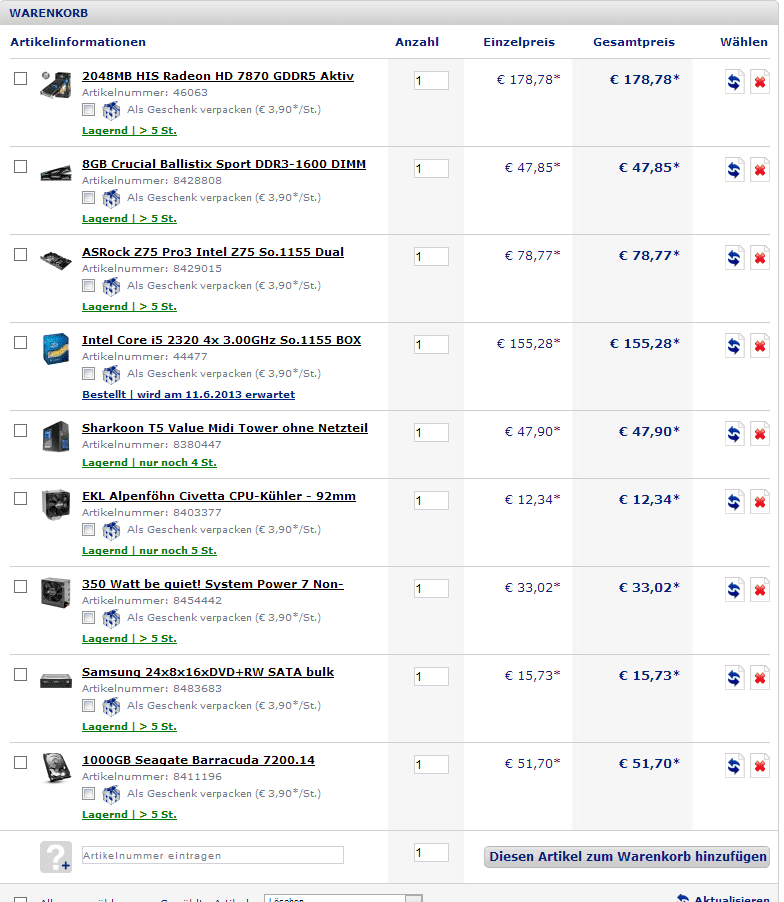Screen dimensions: 784x902
Task: Remove the be quiet! power supply
Action: tap(759, 590)
